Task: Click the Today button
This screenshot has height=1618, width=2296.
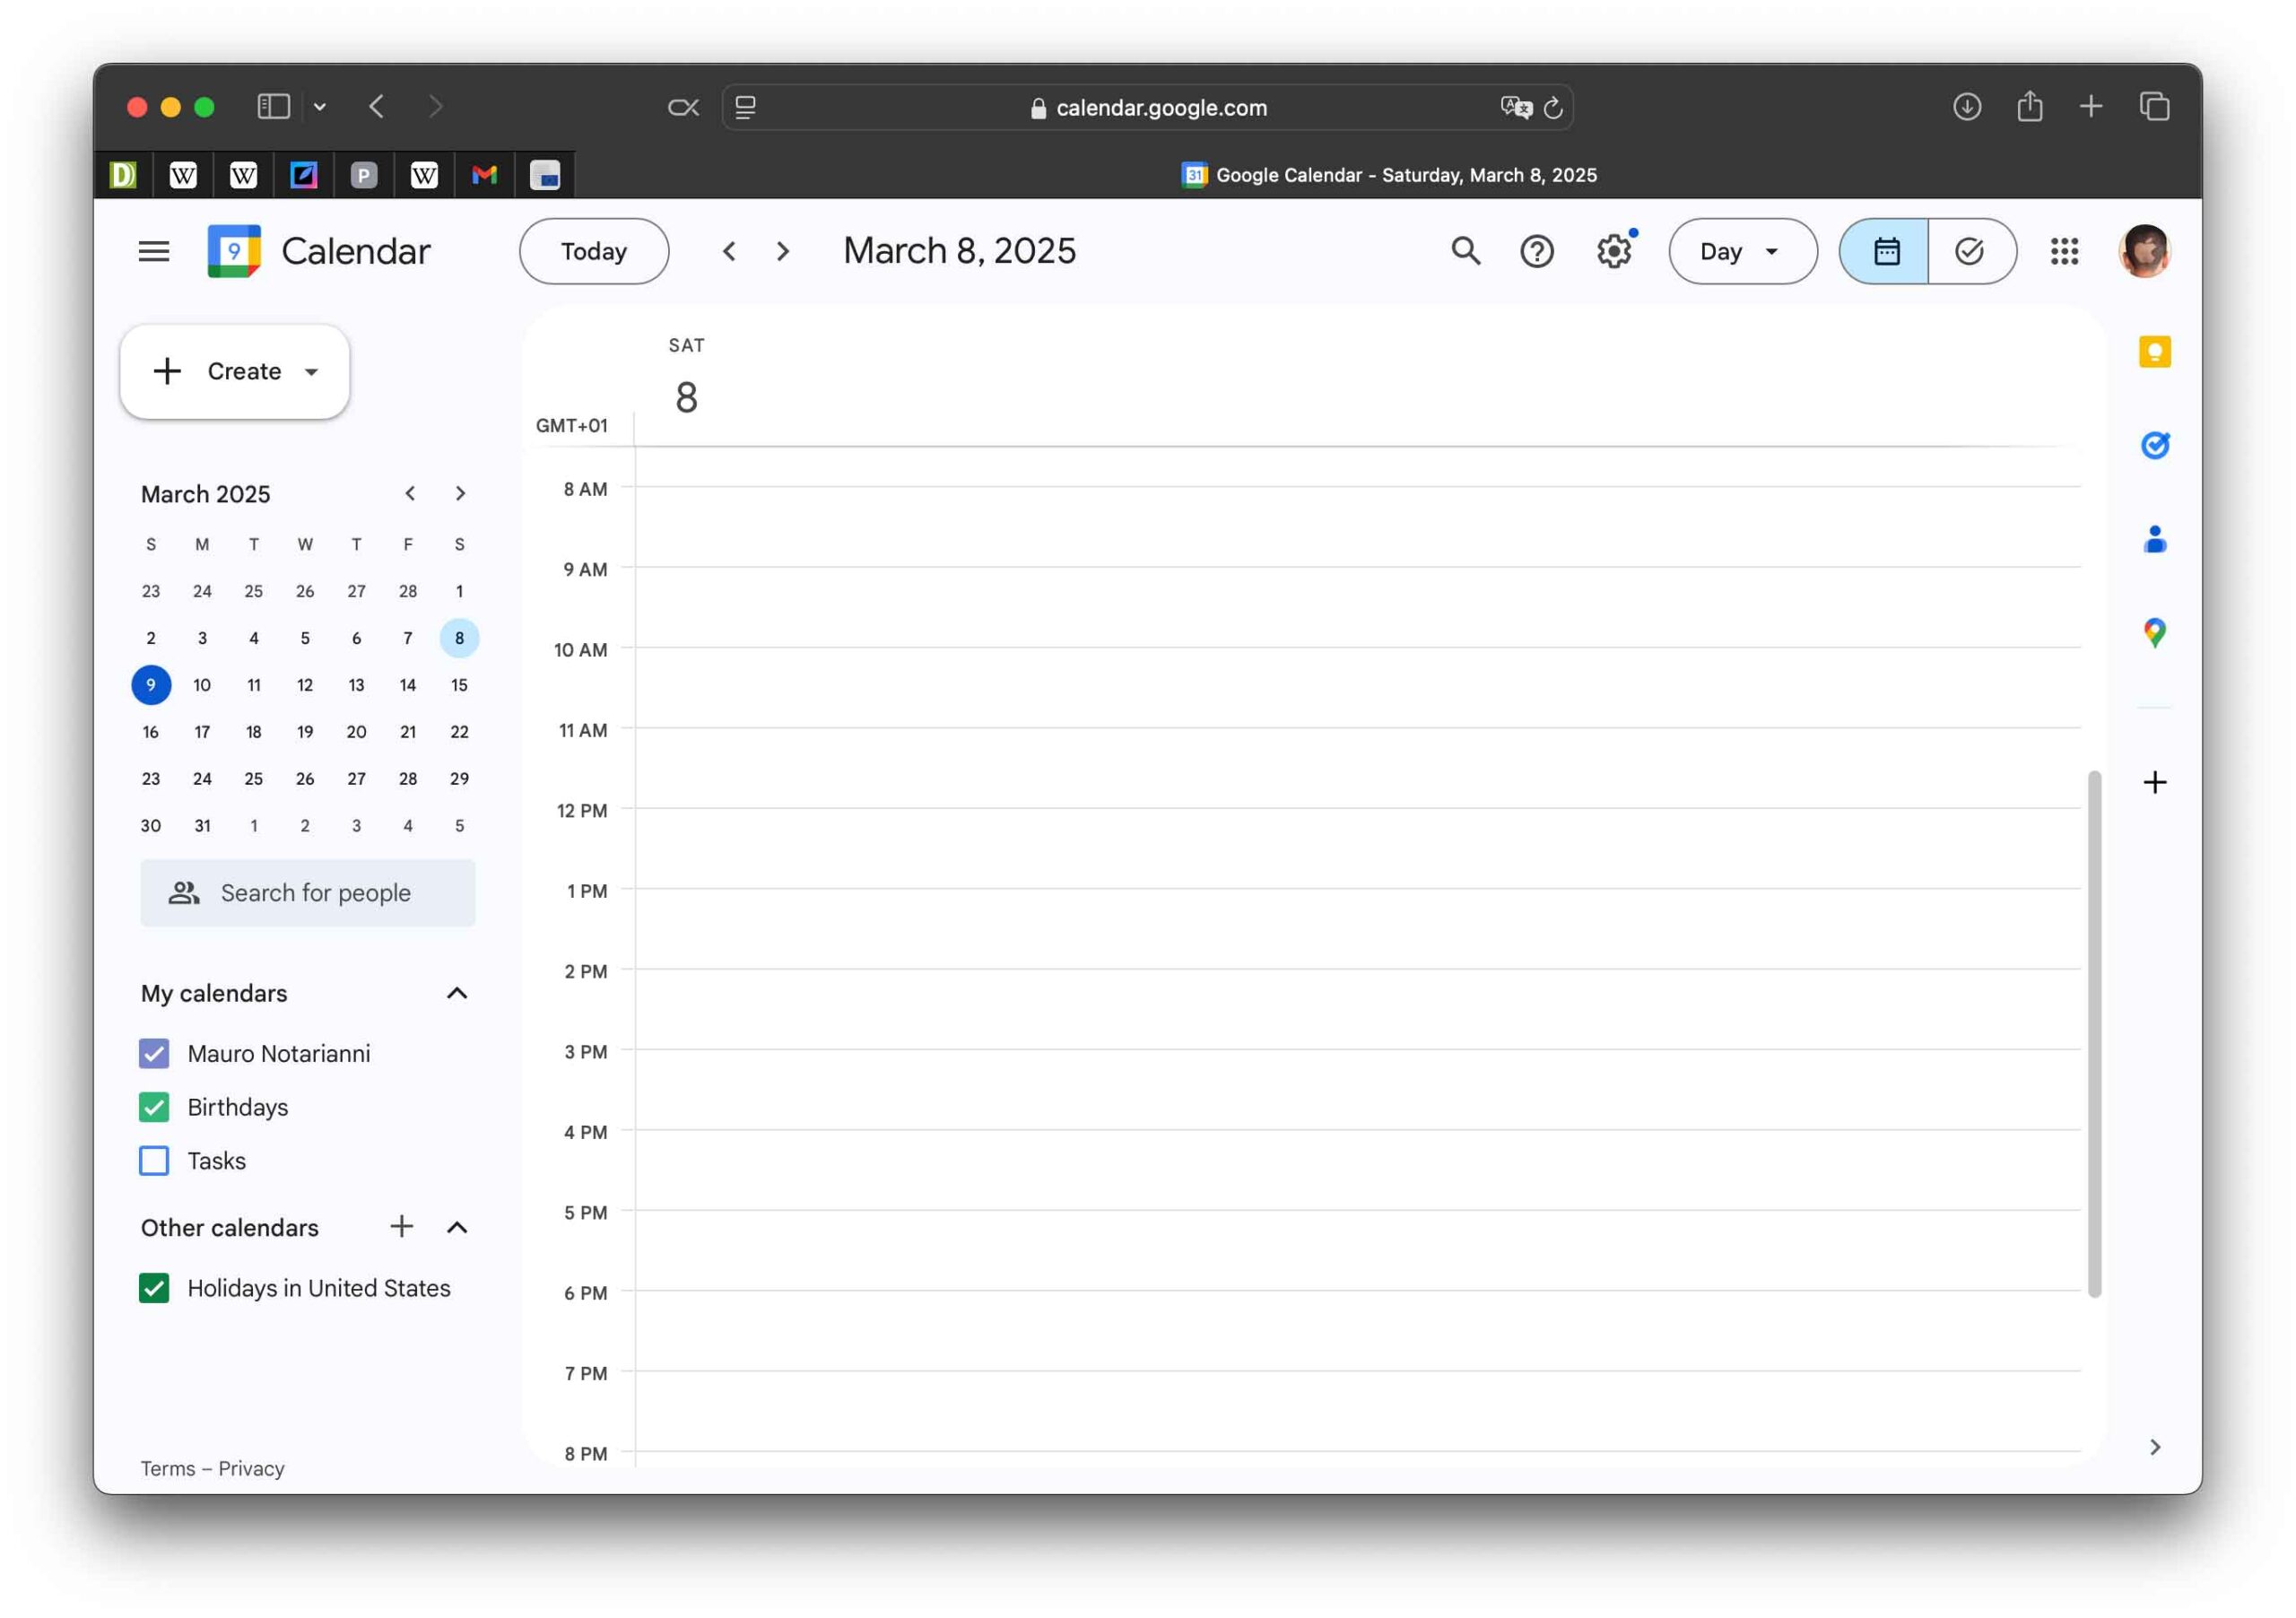Action: point(593,251)
